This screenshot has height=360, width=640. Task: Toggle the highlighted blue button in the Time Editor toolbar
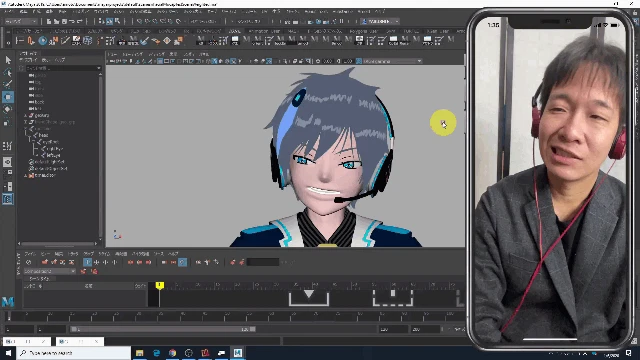pos(87,262)
